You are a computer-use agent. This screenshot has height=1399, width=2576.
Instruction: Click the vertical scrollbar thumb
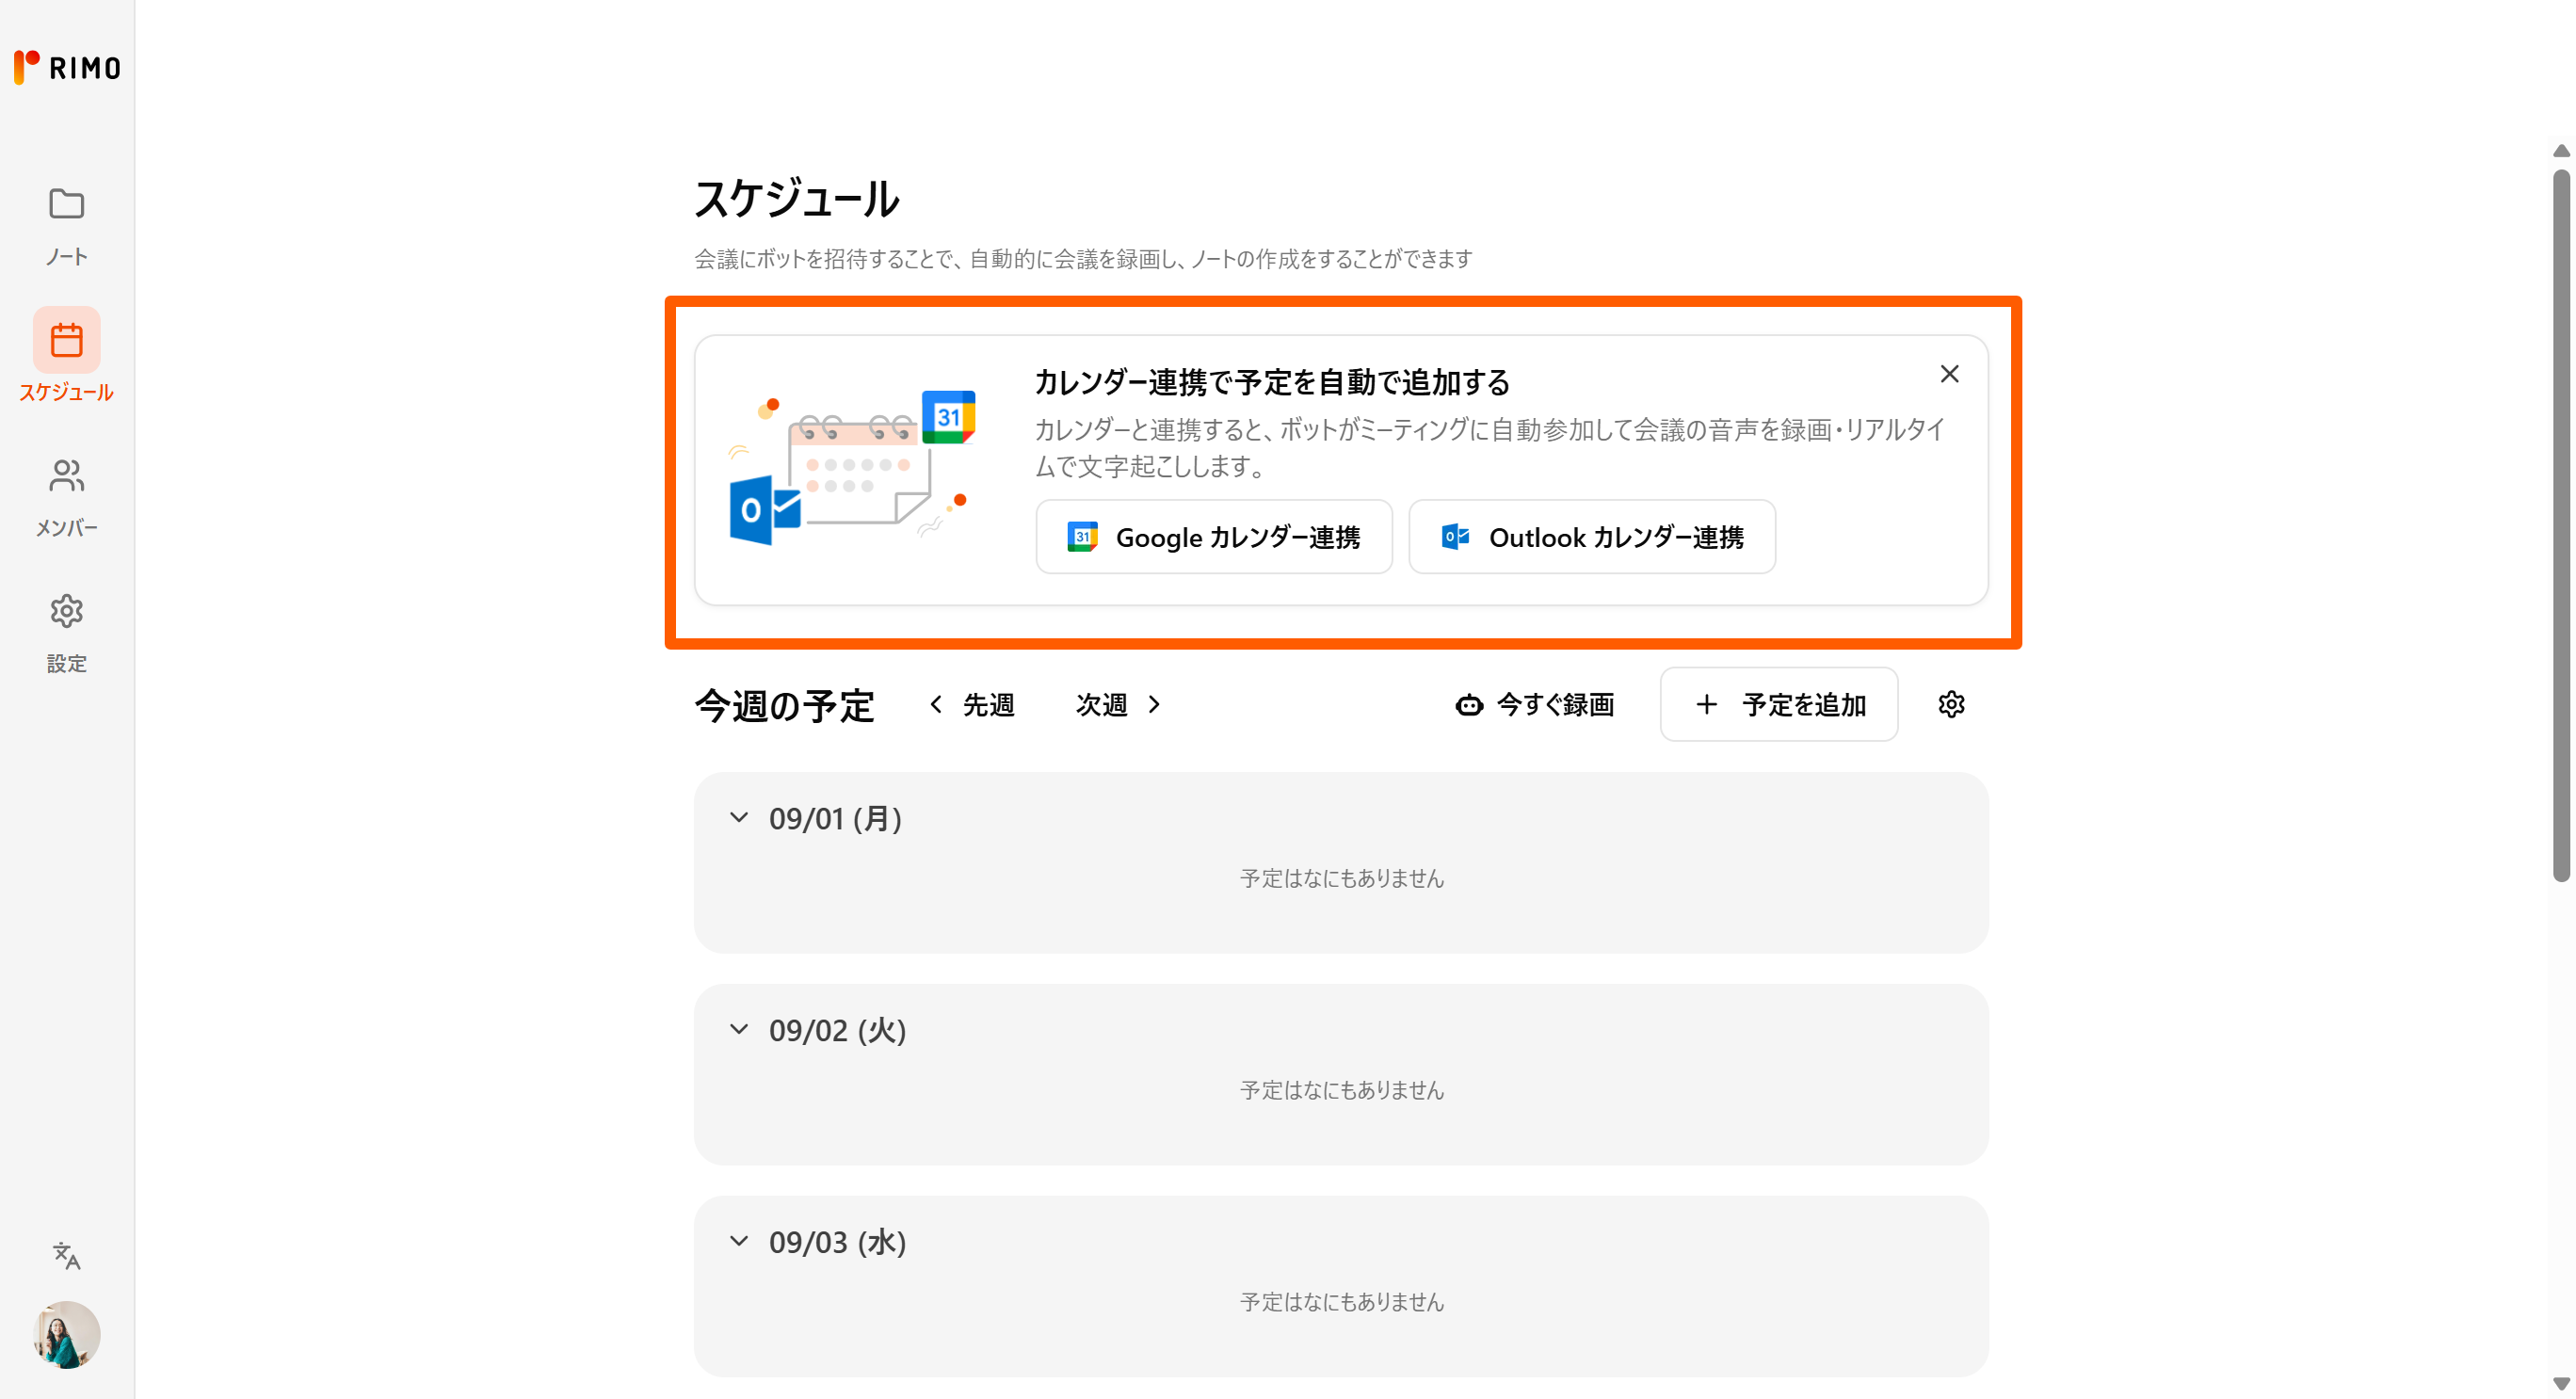(x=2560, y=525)
